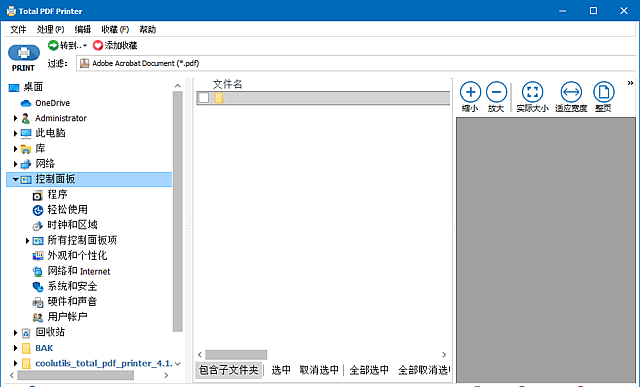Click the plus magnifier zoom icon

[470, 92]
